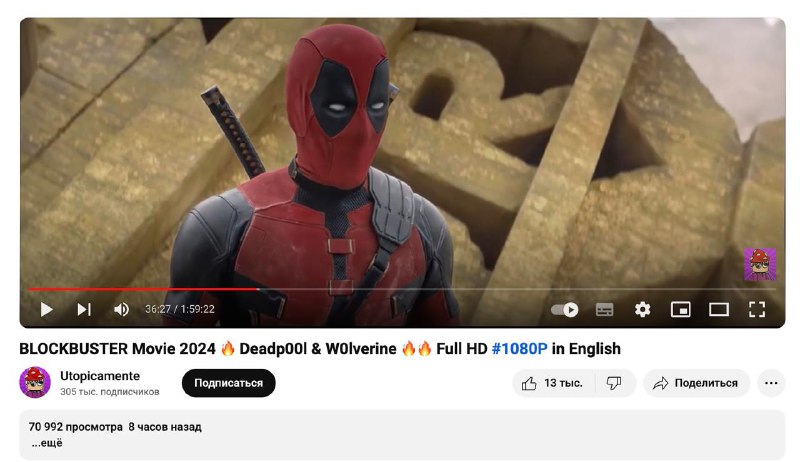Screen dimensions: 800x462
Task: Expand the description with ...ещё
Action: click(x=47, y=443)
